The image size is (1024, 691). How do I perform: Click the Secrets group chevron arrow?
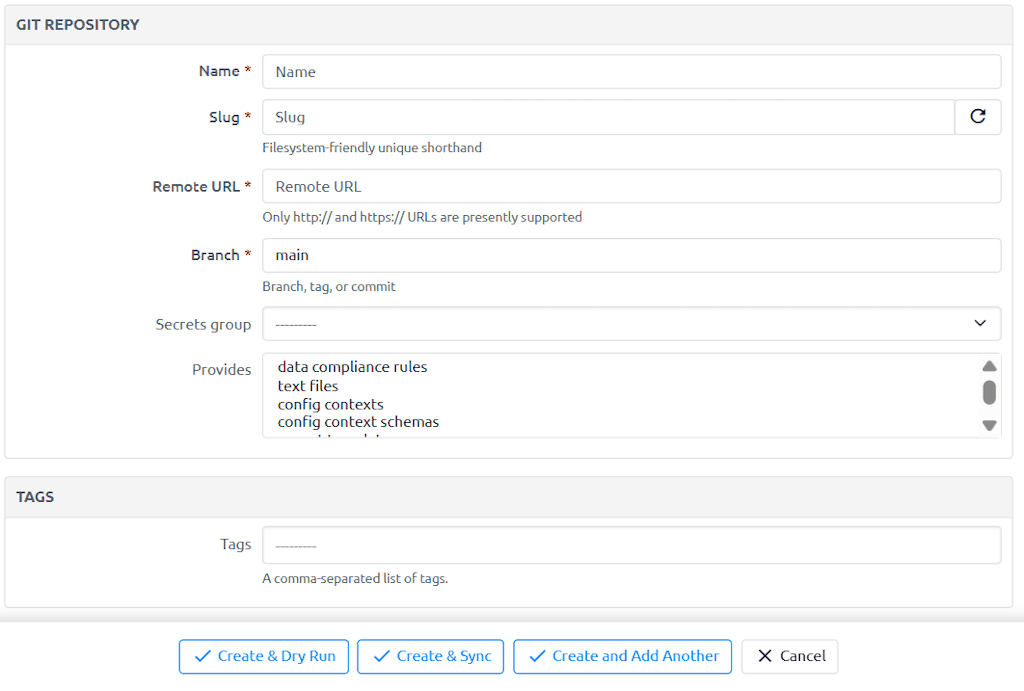point(979,324)
